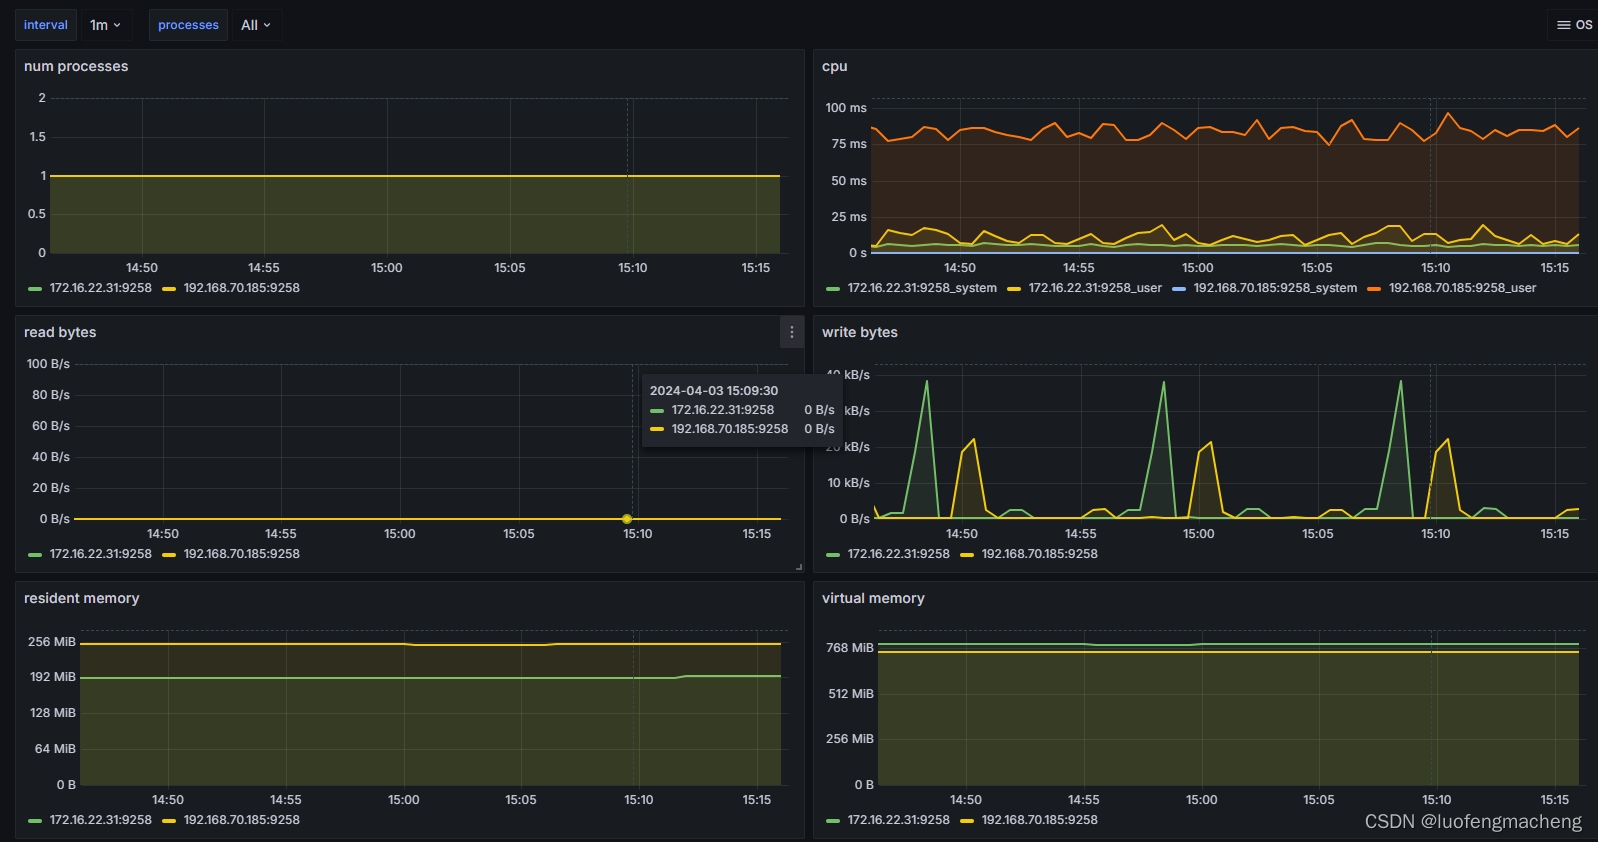Click the interval variable label
Screen dimensions: 1598x842
click(x=46, y=25)
